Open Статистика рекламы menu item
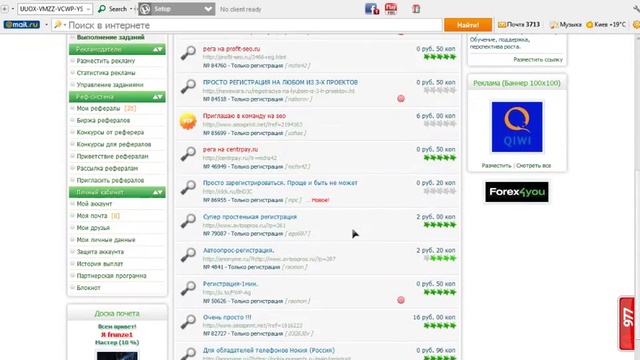The image size is (640, 360). pyautogui.click(x=106, y=73)
